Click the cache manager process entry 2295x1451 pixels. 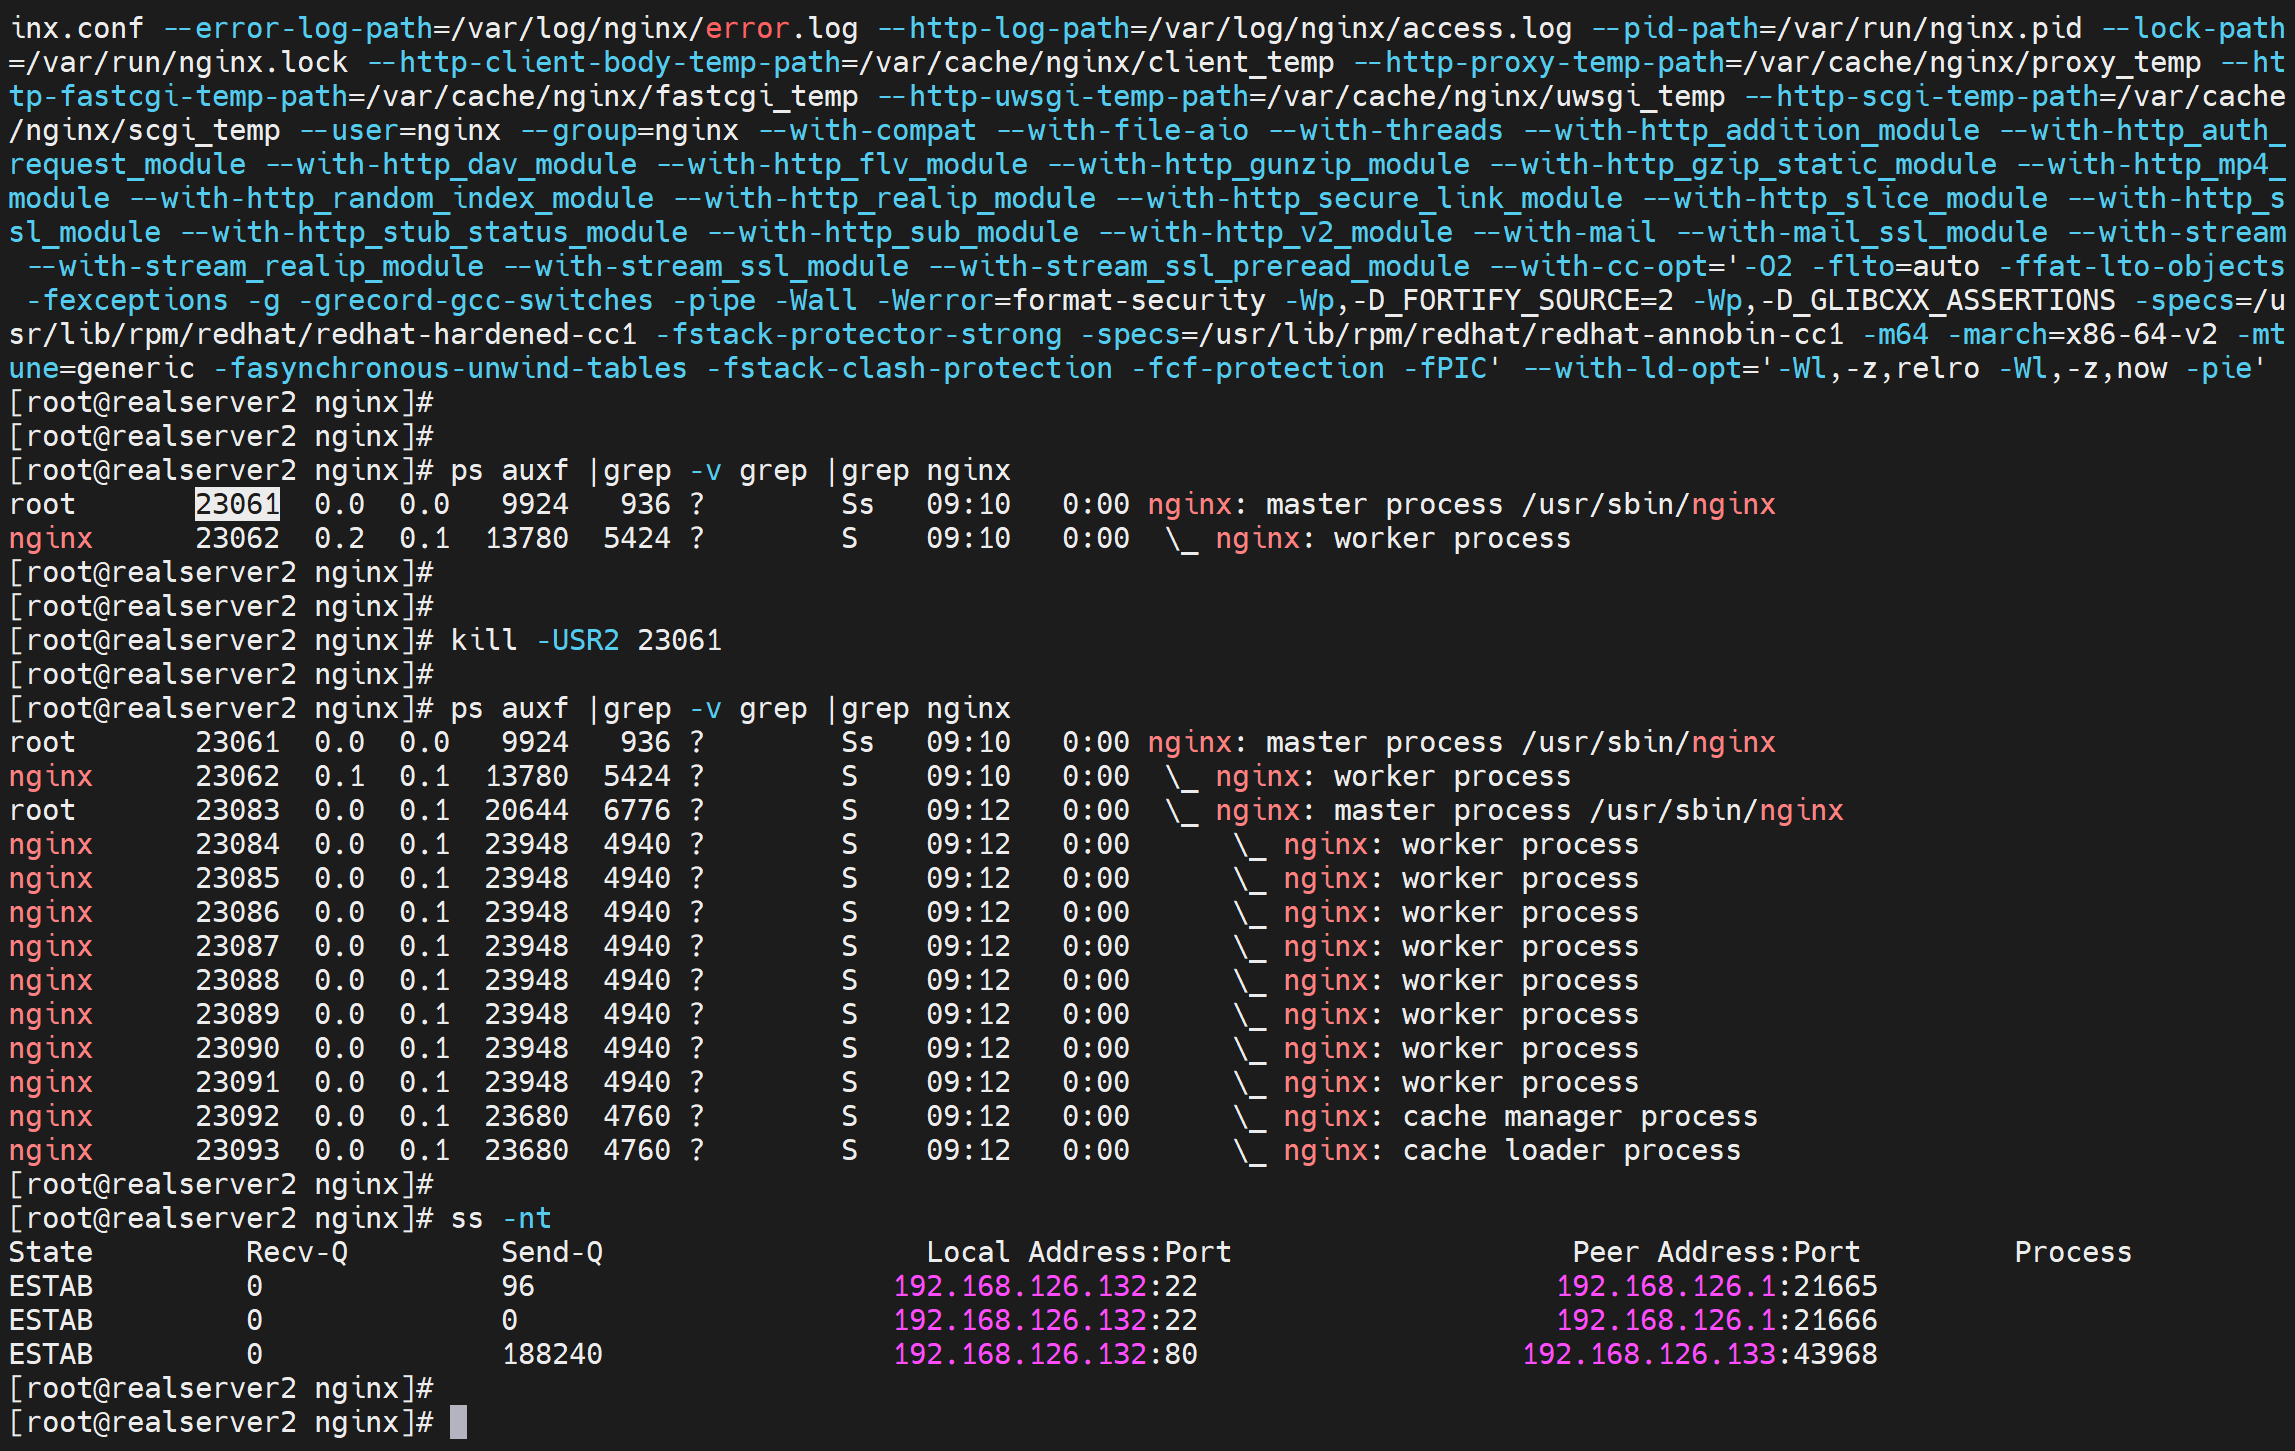coord(1579,1116)
